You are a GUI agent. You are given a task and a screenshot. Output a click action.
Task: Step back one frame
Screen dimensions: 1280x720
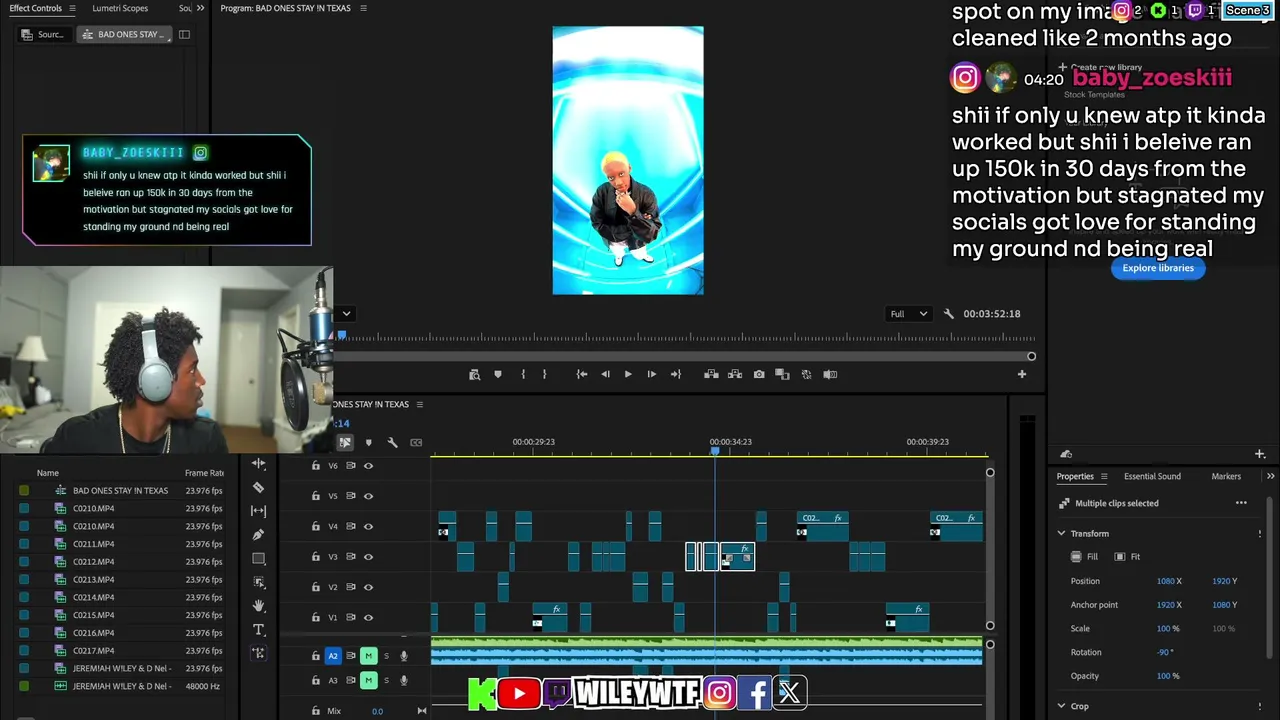tap(605, 374)
